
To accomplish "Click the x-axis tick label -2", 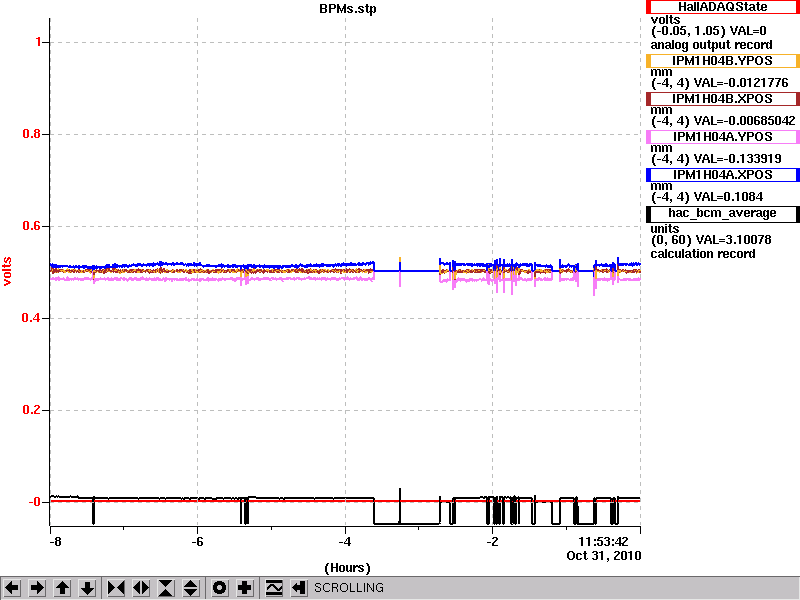I will [492, 542].
